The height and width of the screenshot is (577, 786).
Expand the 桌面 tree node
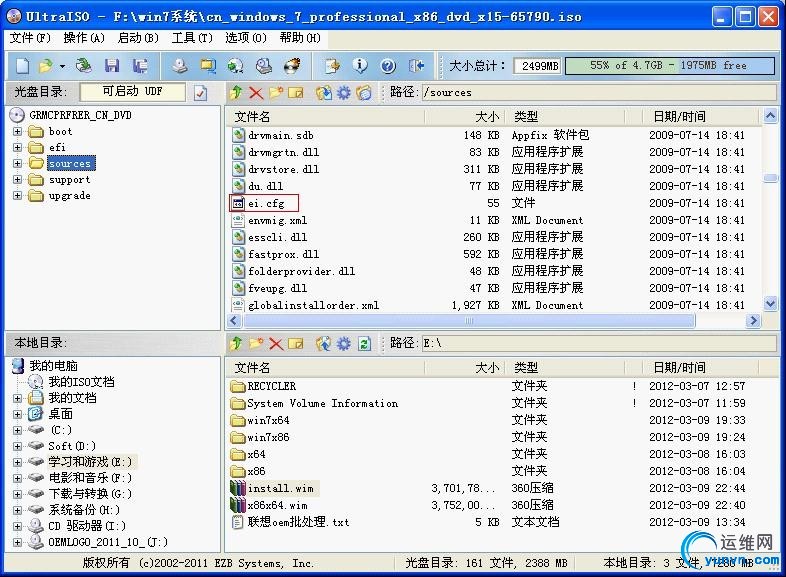(18, 414)
